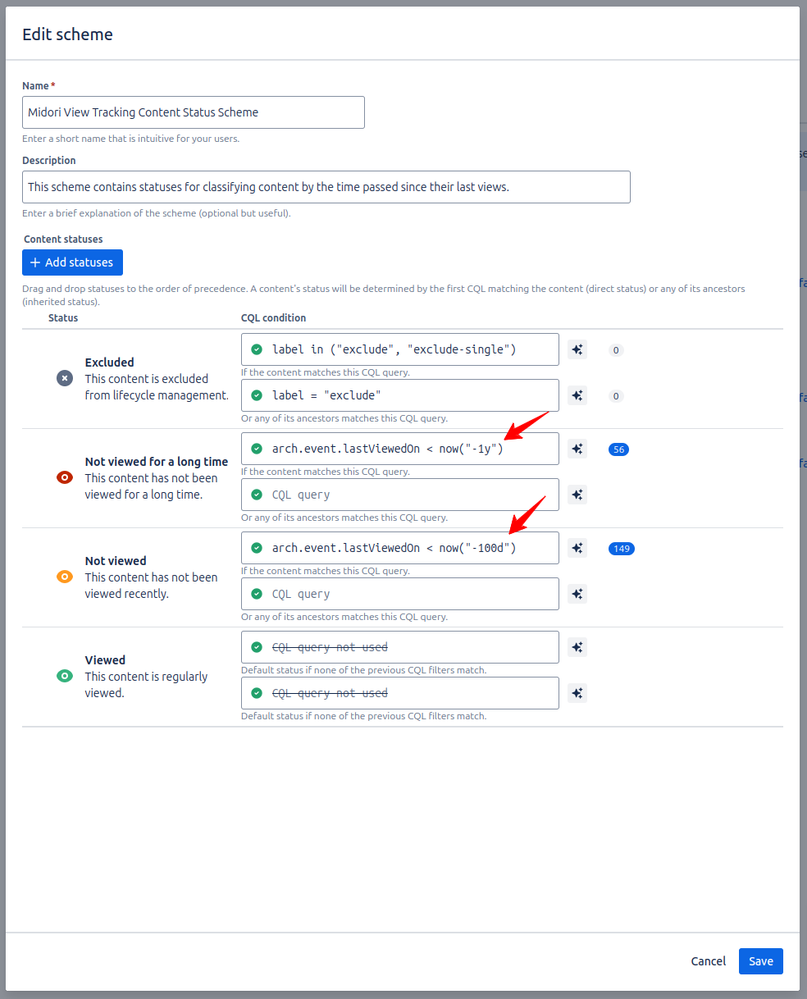Edit the lastViewedOn < now("-100d") query

(x=400, y=548)
